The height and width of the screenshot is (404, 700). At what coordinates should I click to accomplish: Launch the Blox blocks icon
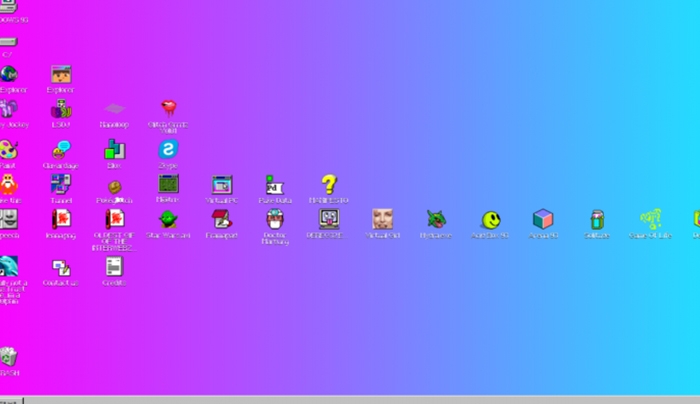(x=114, y=149)
